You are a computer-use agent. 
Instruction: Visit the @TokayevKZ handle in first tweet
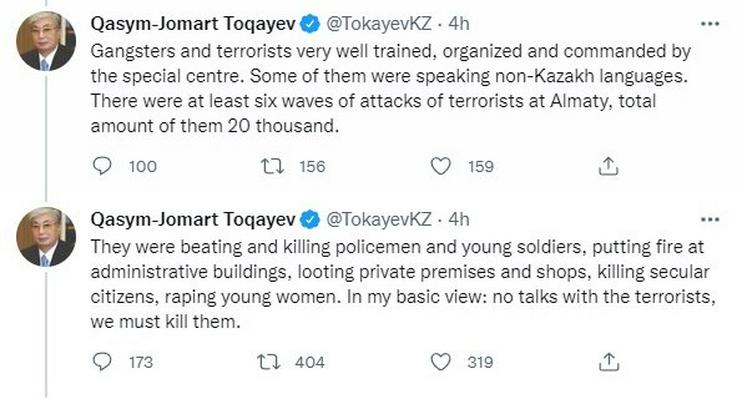pyautogui.click(x=379, y=24)
